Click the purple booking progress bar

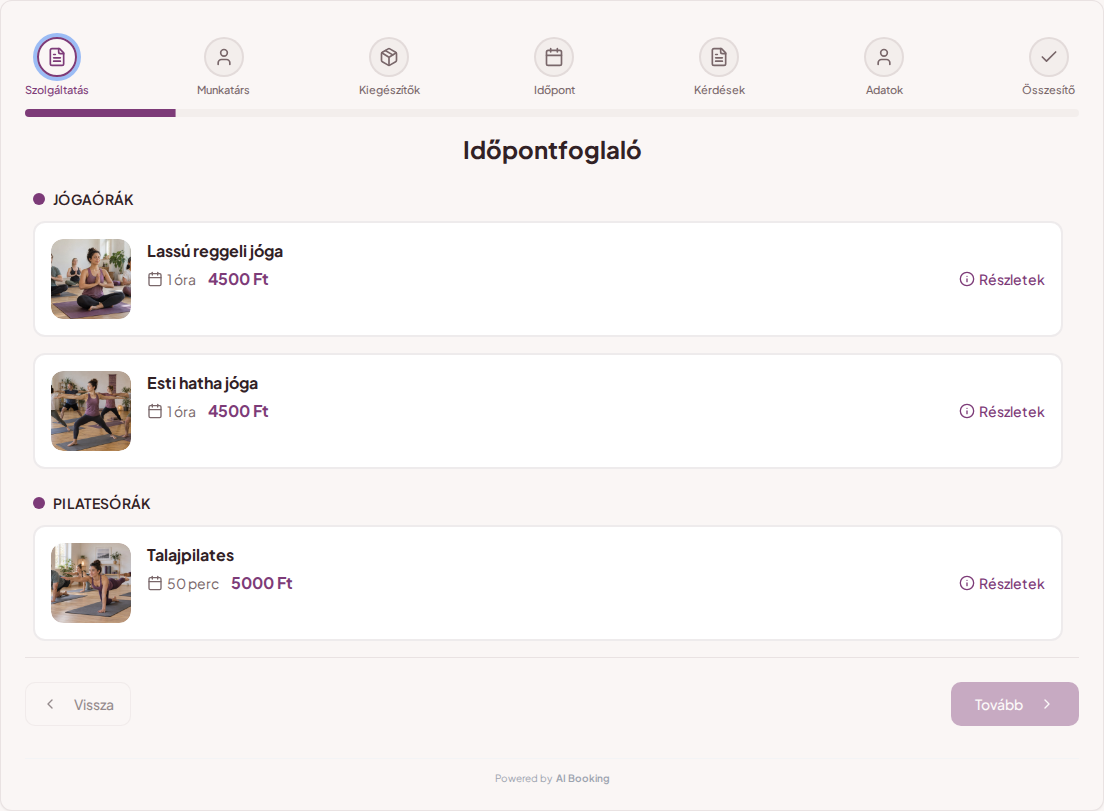point(101,113)
